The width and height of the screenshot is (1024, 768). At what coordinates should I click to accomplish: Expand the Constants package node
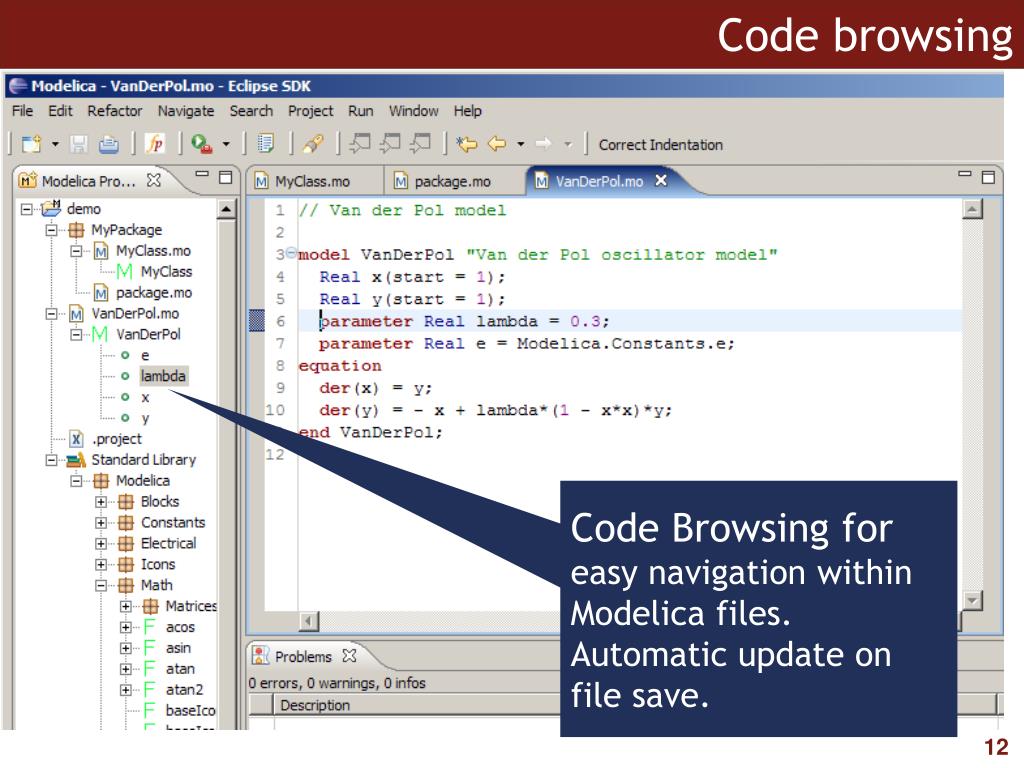(101, 522)
